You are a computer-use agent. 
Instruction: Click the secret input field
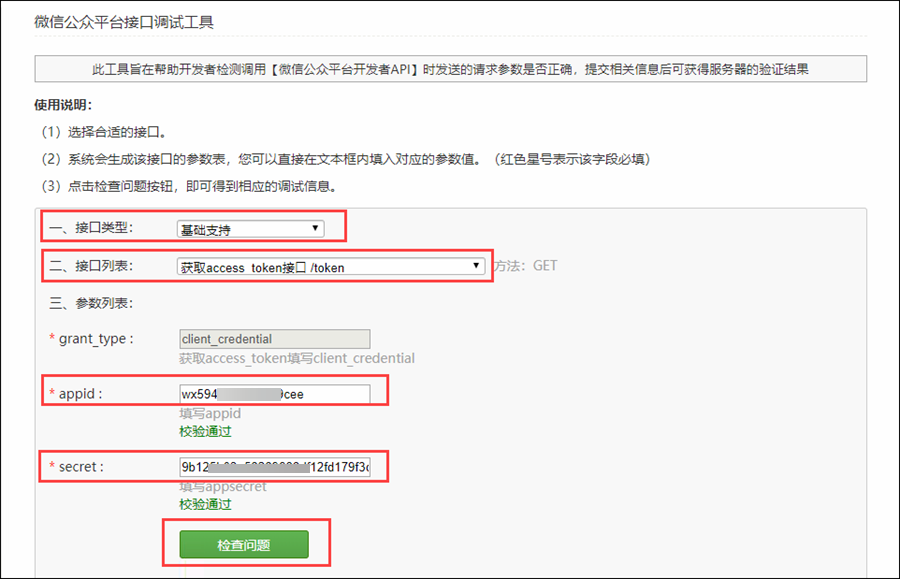point(274,467)
